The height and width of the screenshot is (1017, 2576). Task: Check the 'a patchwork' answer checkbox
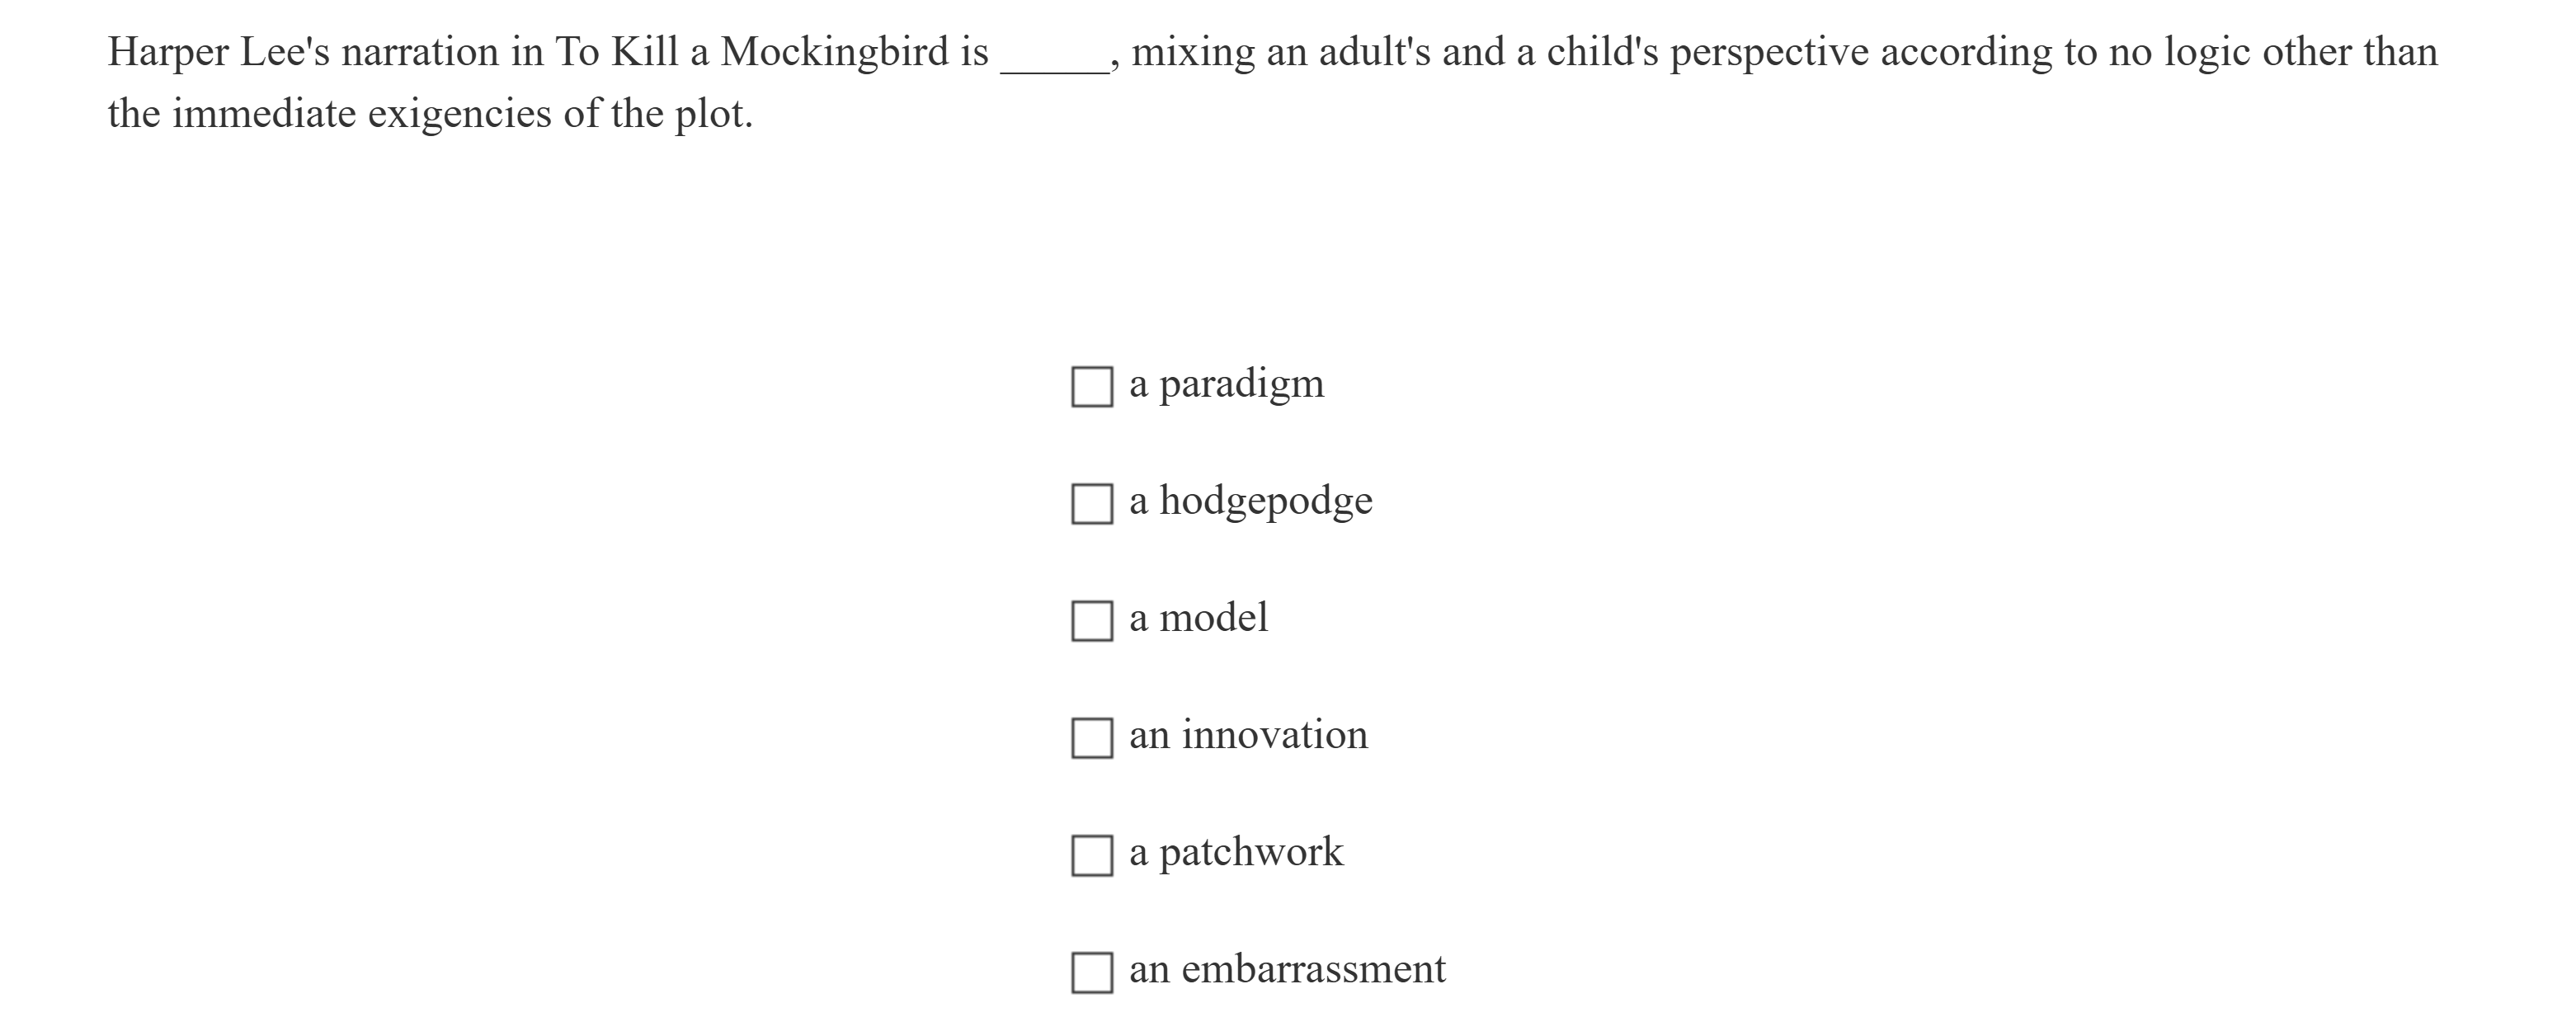tap(1093, 855)
